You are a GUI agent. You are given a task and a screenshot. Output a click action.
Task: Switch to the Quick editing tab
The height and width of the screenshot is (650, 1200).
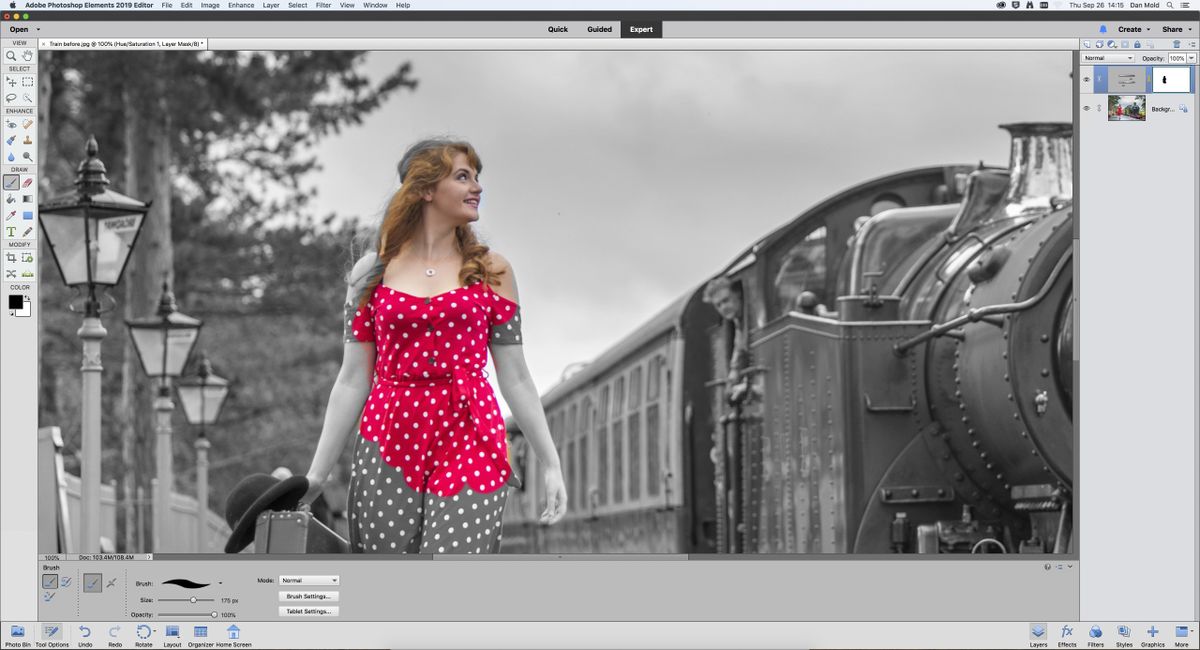pos(556,29)
